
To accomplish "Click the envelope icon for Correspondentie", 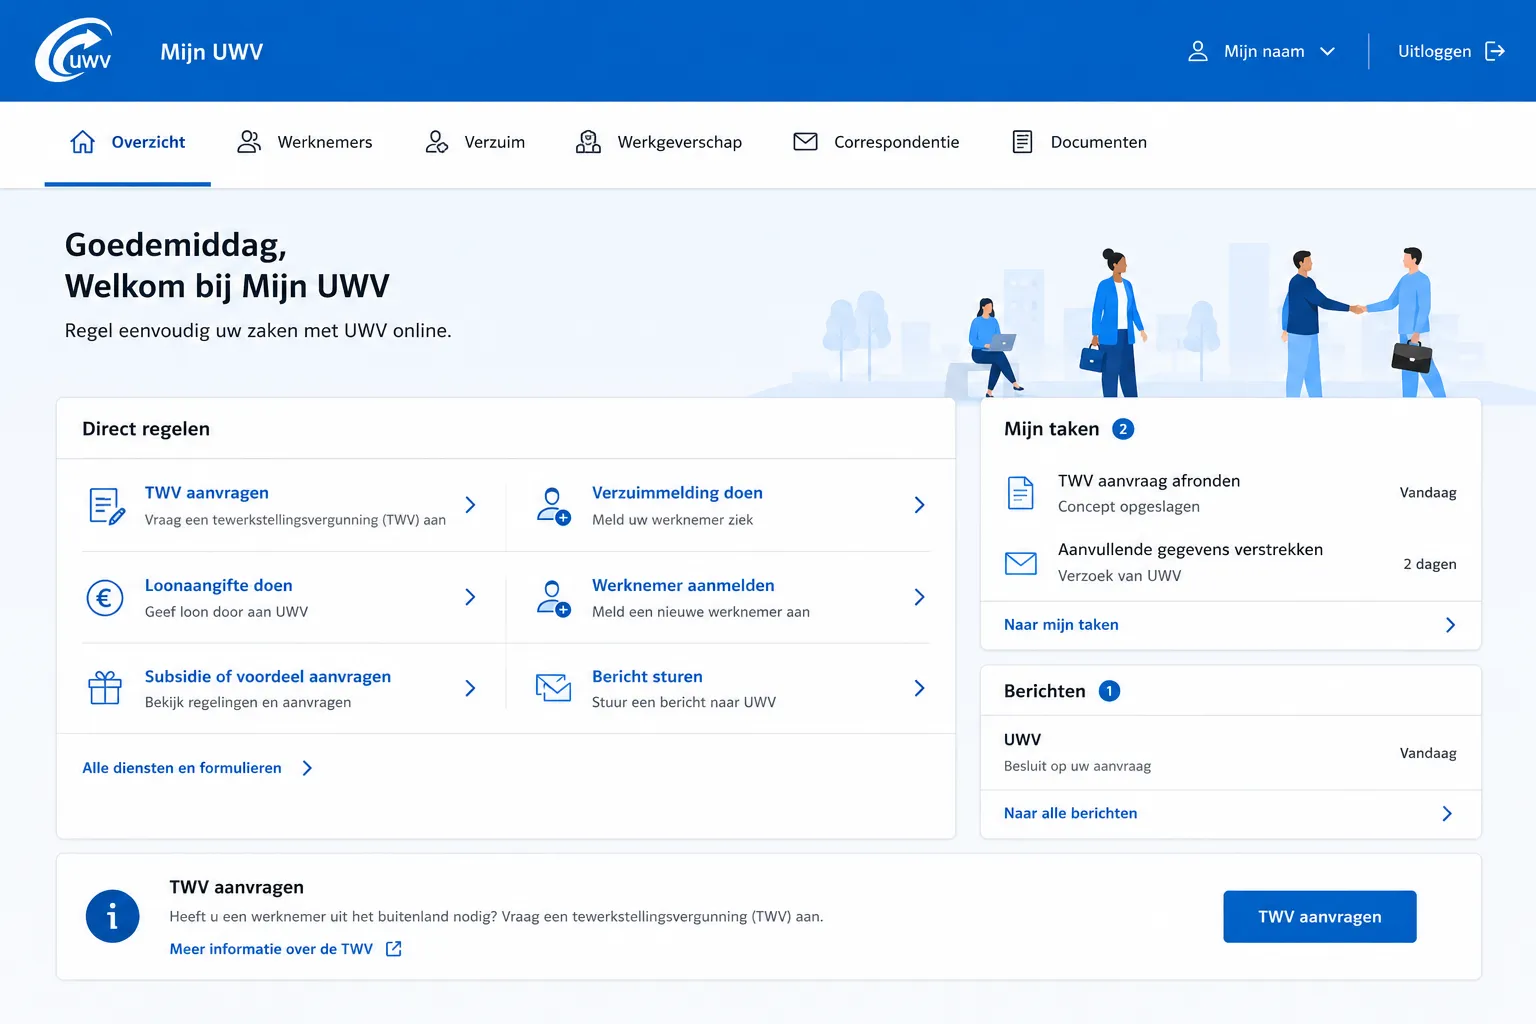I will (805, 142).
